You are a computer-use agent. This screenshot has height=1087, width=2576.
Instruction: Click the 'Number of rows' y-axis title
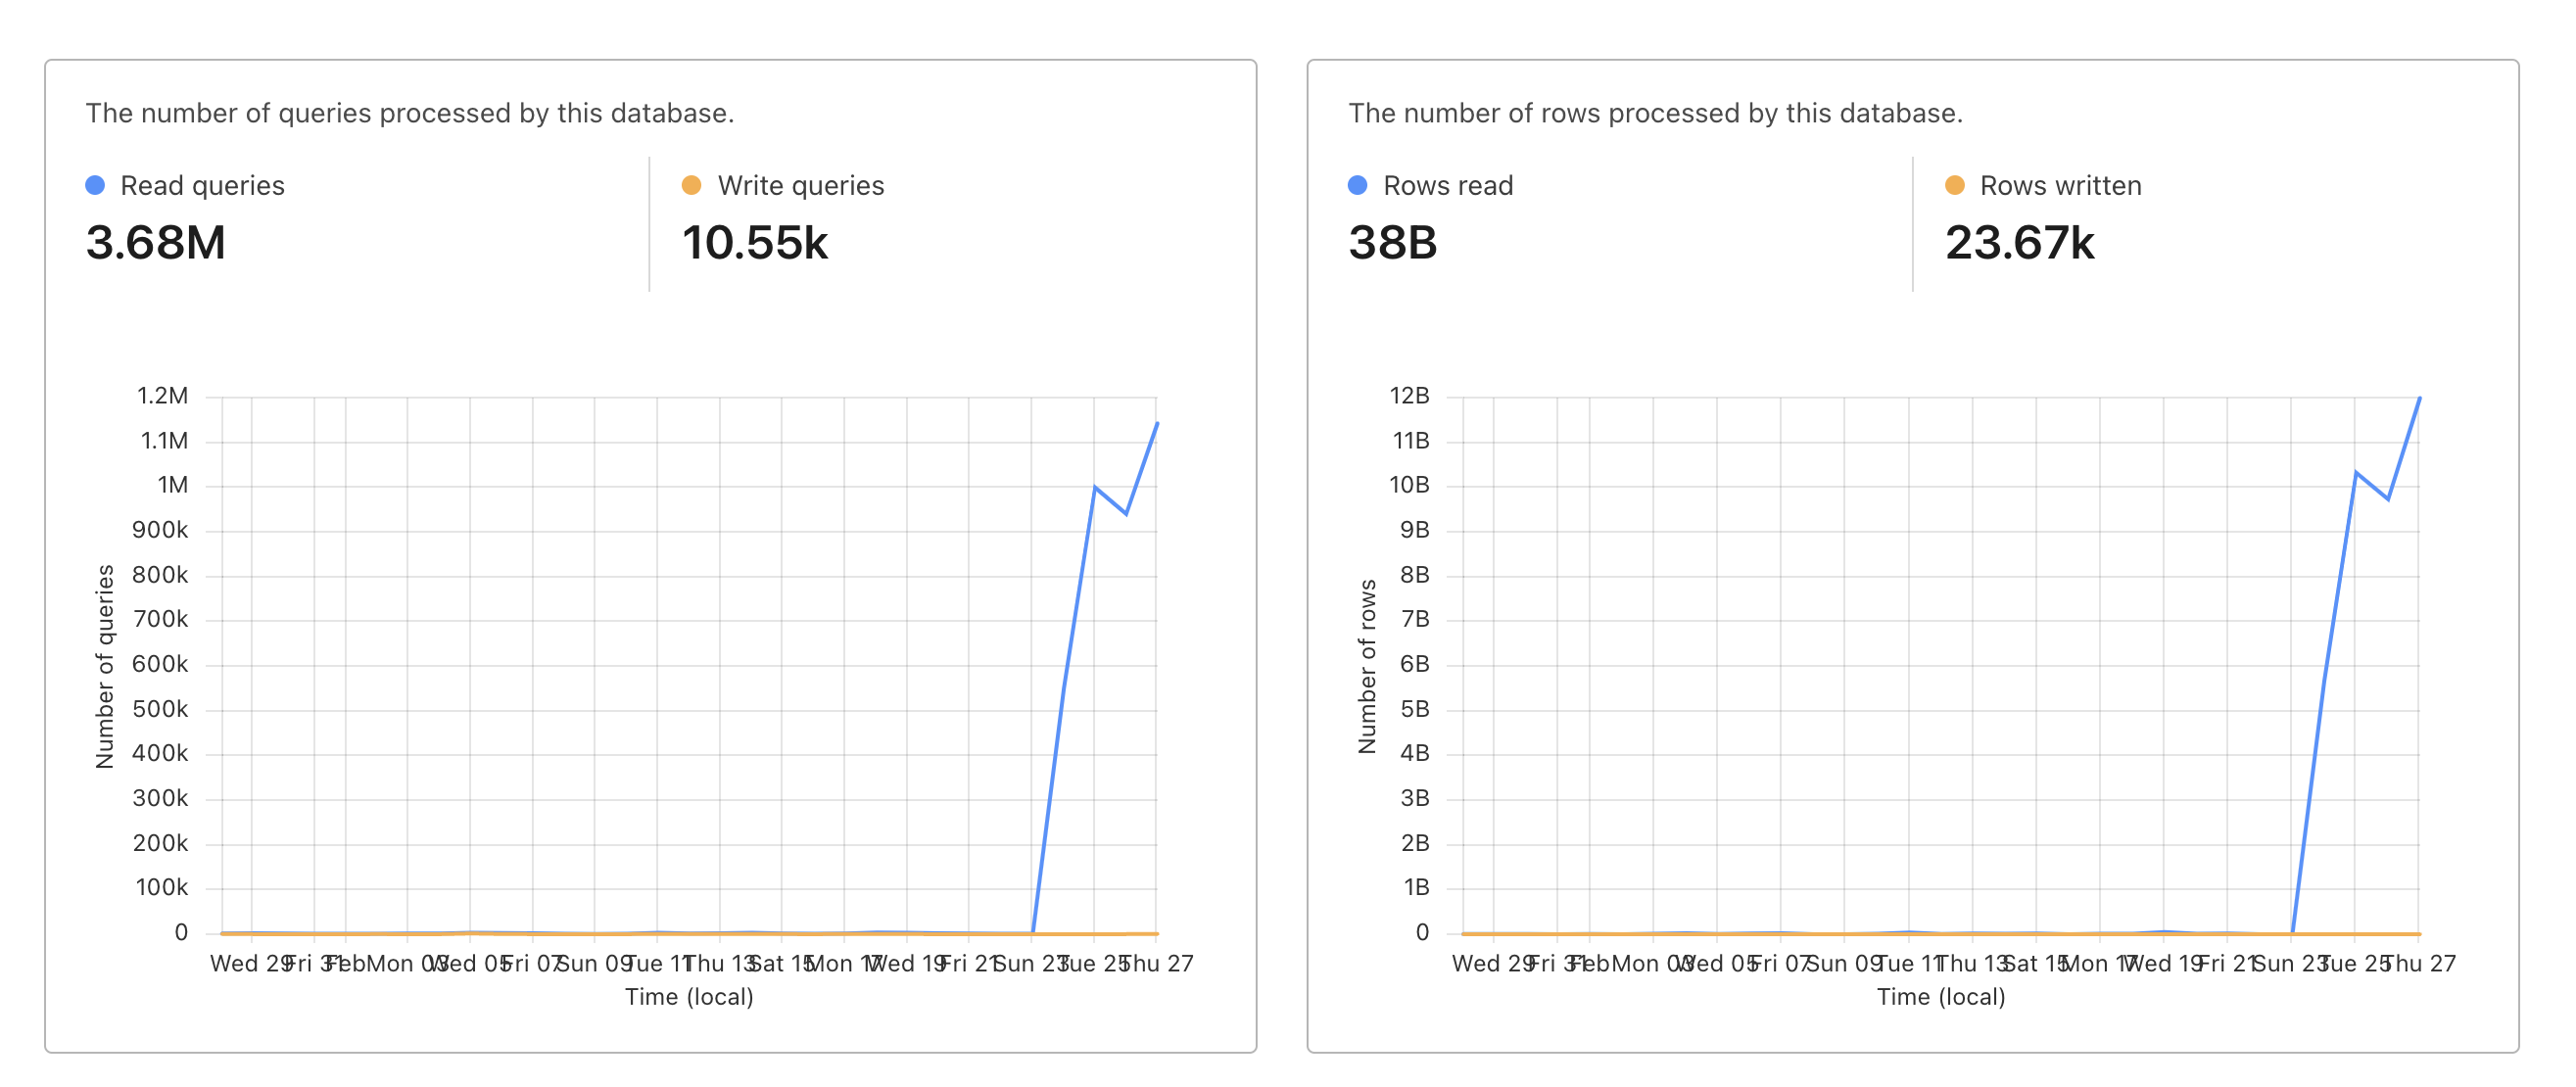click(1367, 666)
